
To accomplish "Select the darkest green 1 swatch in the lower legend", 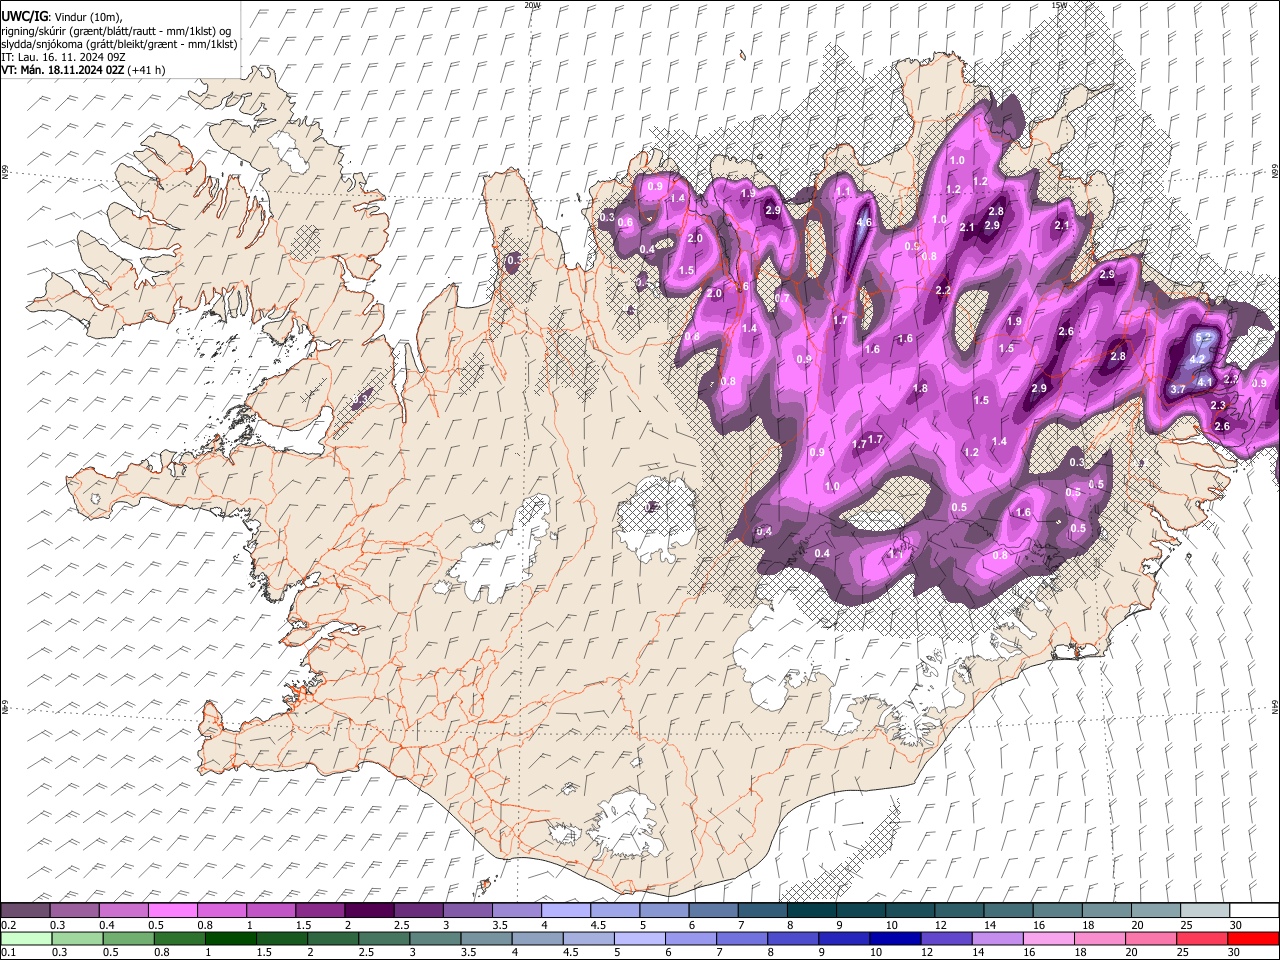I will [230, 938].
